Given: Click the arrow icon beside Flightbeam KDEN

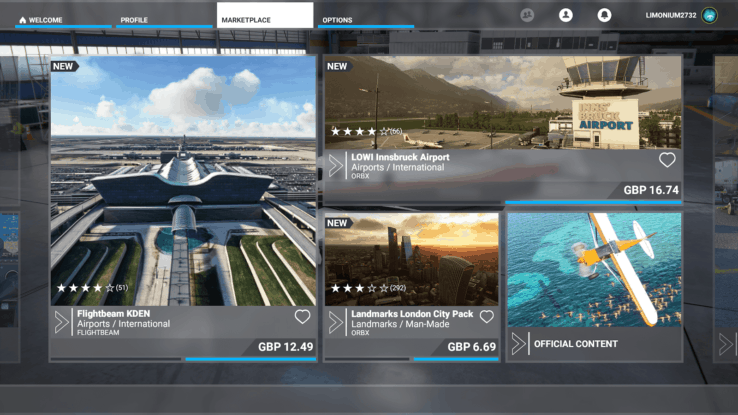Looking at the screenshot, I should pos(61,322).
